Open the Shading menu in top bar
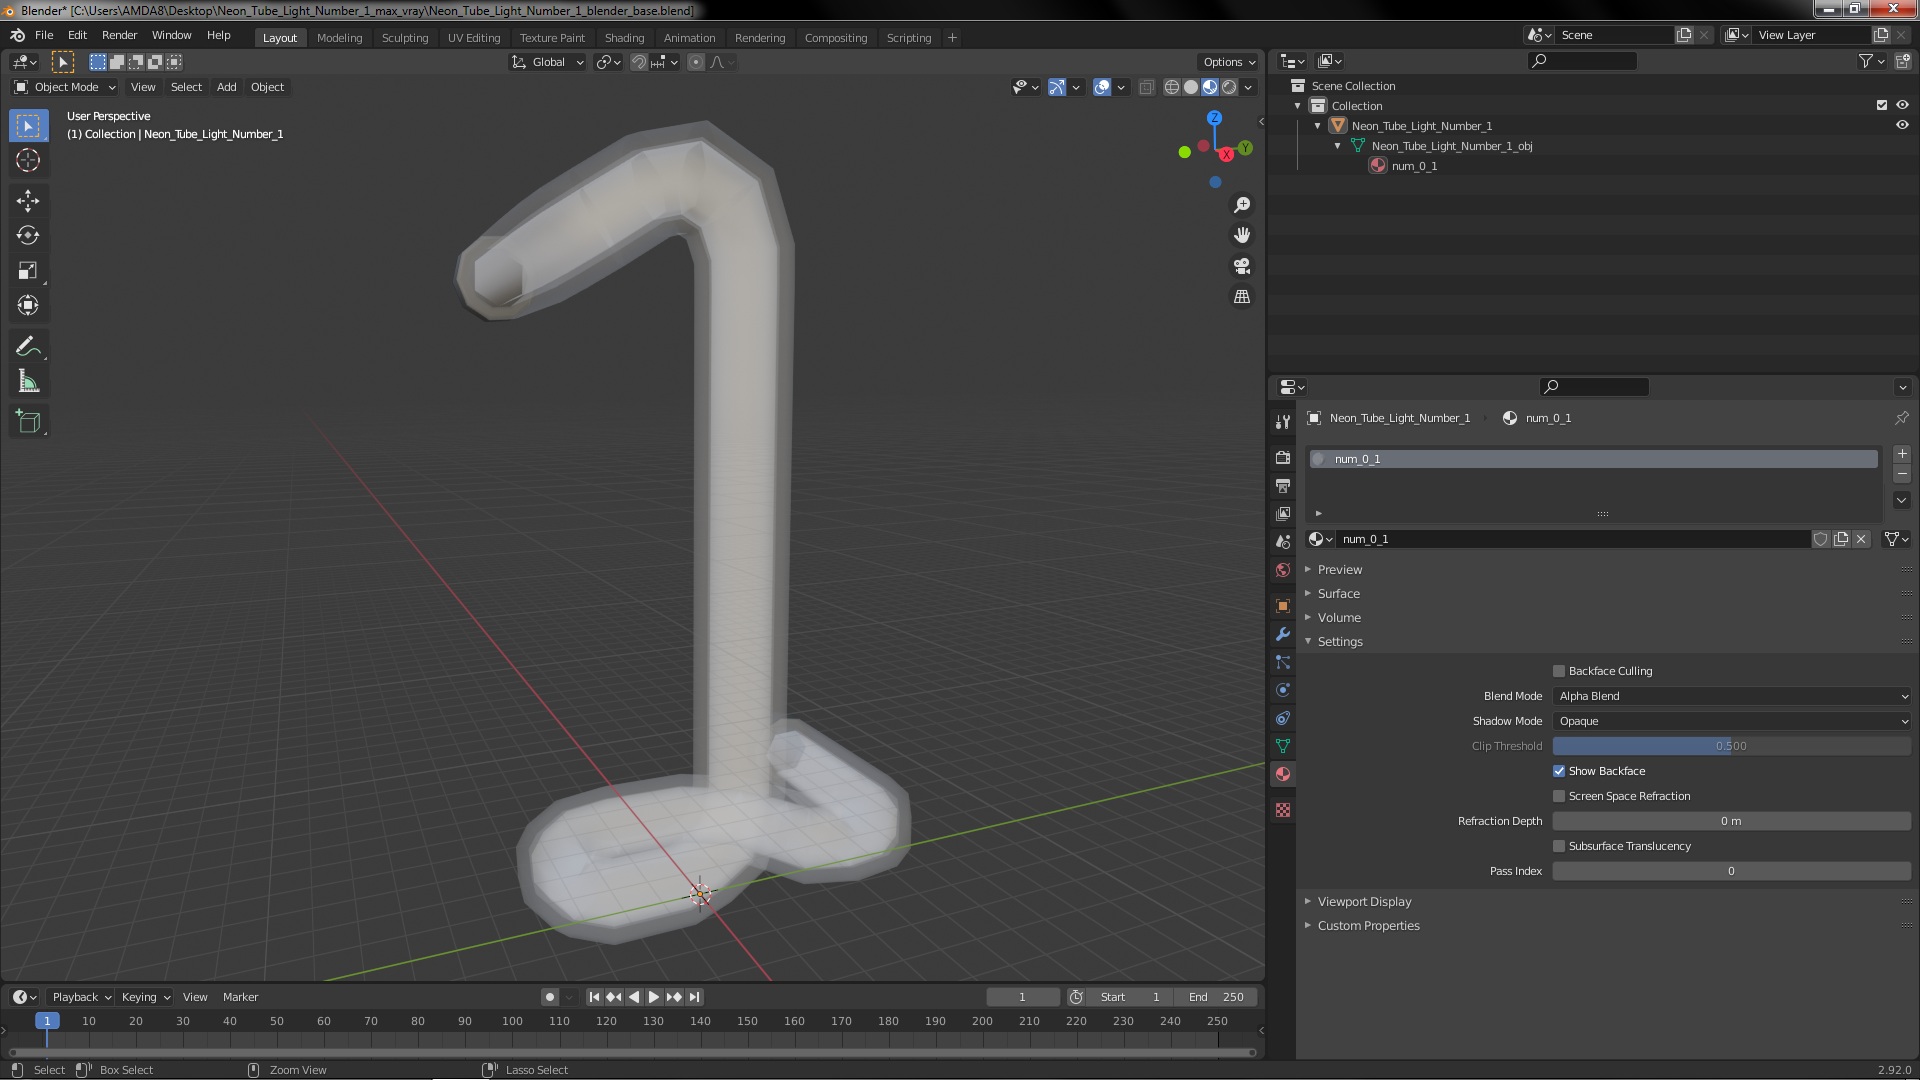Screen dimensions: 1920x1080 click(x=624, y=36)
